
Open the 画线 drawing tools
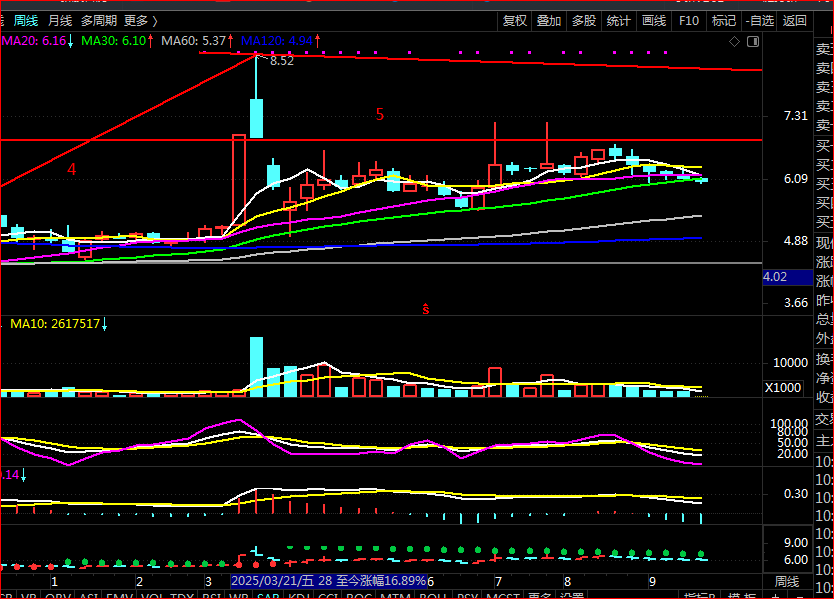pos(654,21)
